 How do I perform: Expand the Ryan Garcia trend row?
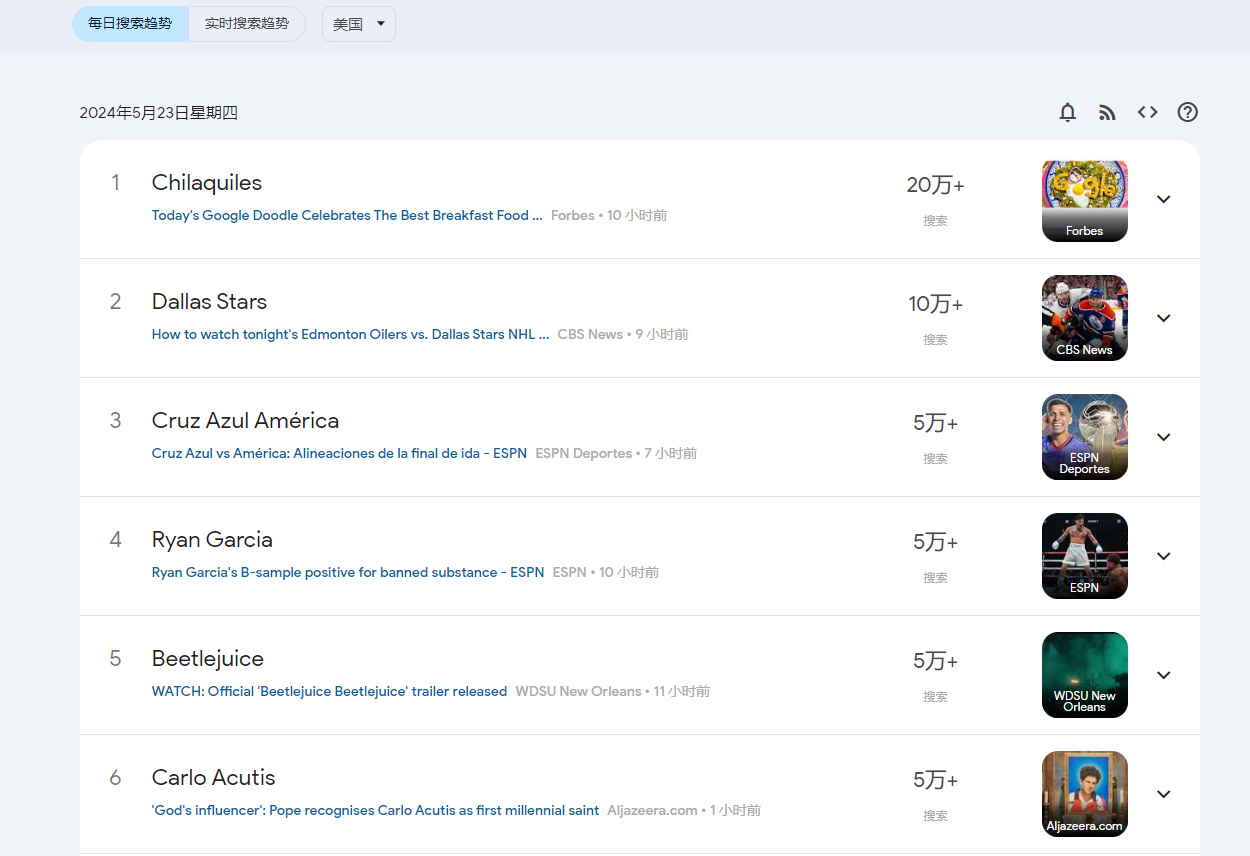point(1163,556)
